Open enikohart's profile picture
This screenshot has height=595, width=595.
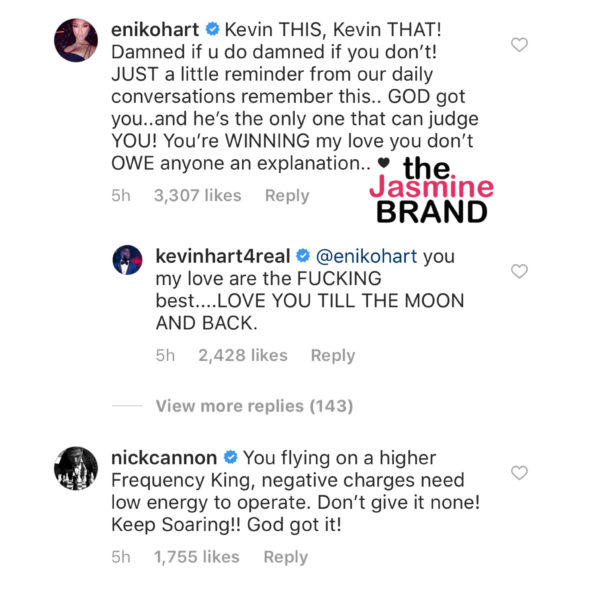(x=76, y=40)
